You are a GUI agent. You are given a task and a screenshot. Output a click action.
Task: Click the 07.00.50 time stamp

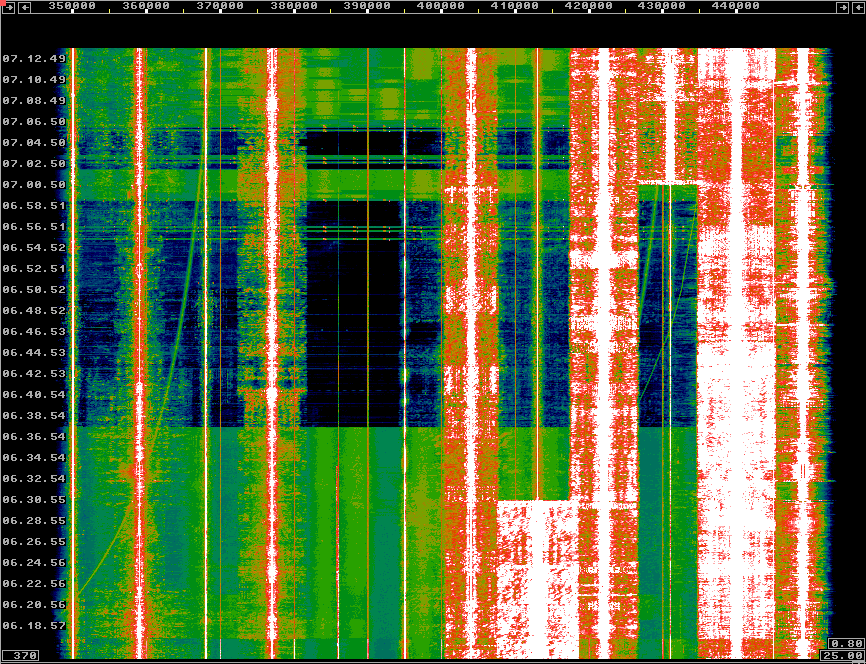(34, 185)
